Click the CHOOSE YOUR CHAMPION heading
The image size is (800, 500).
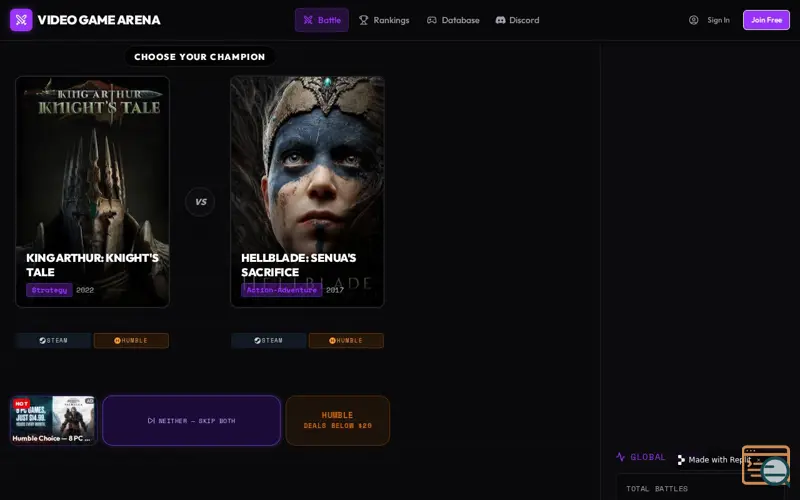[199, 57]
